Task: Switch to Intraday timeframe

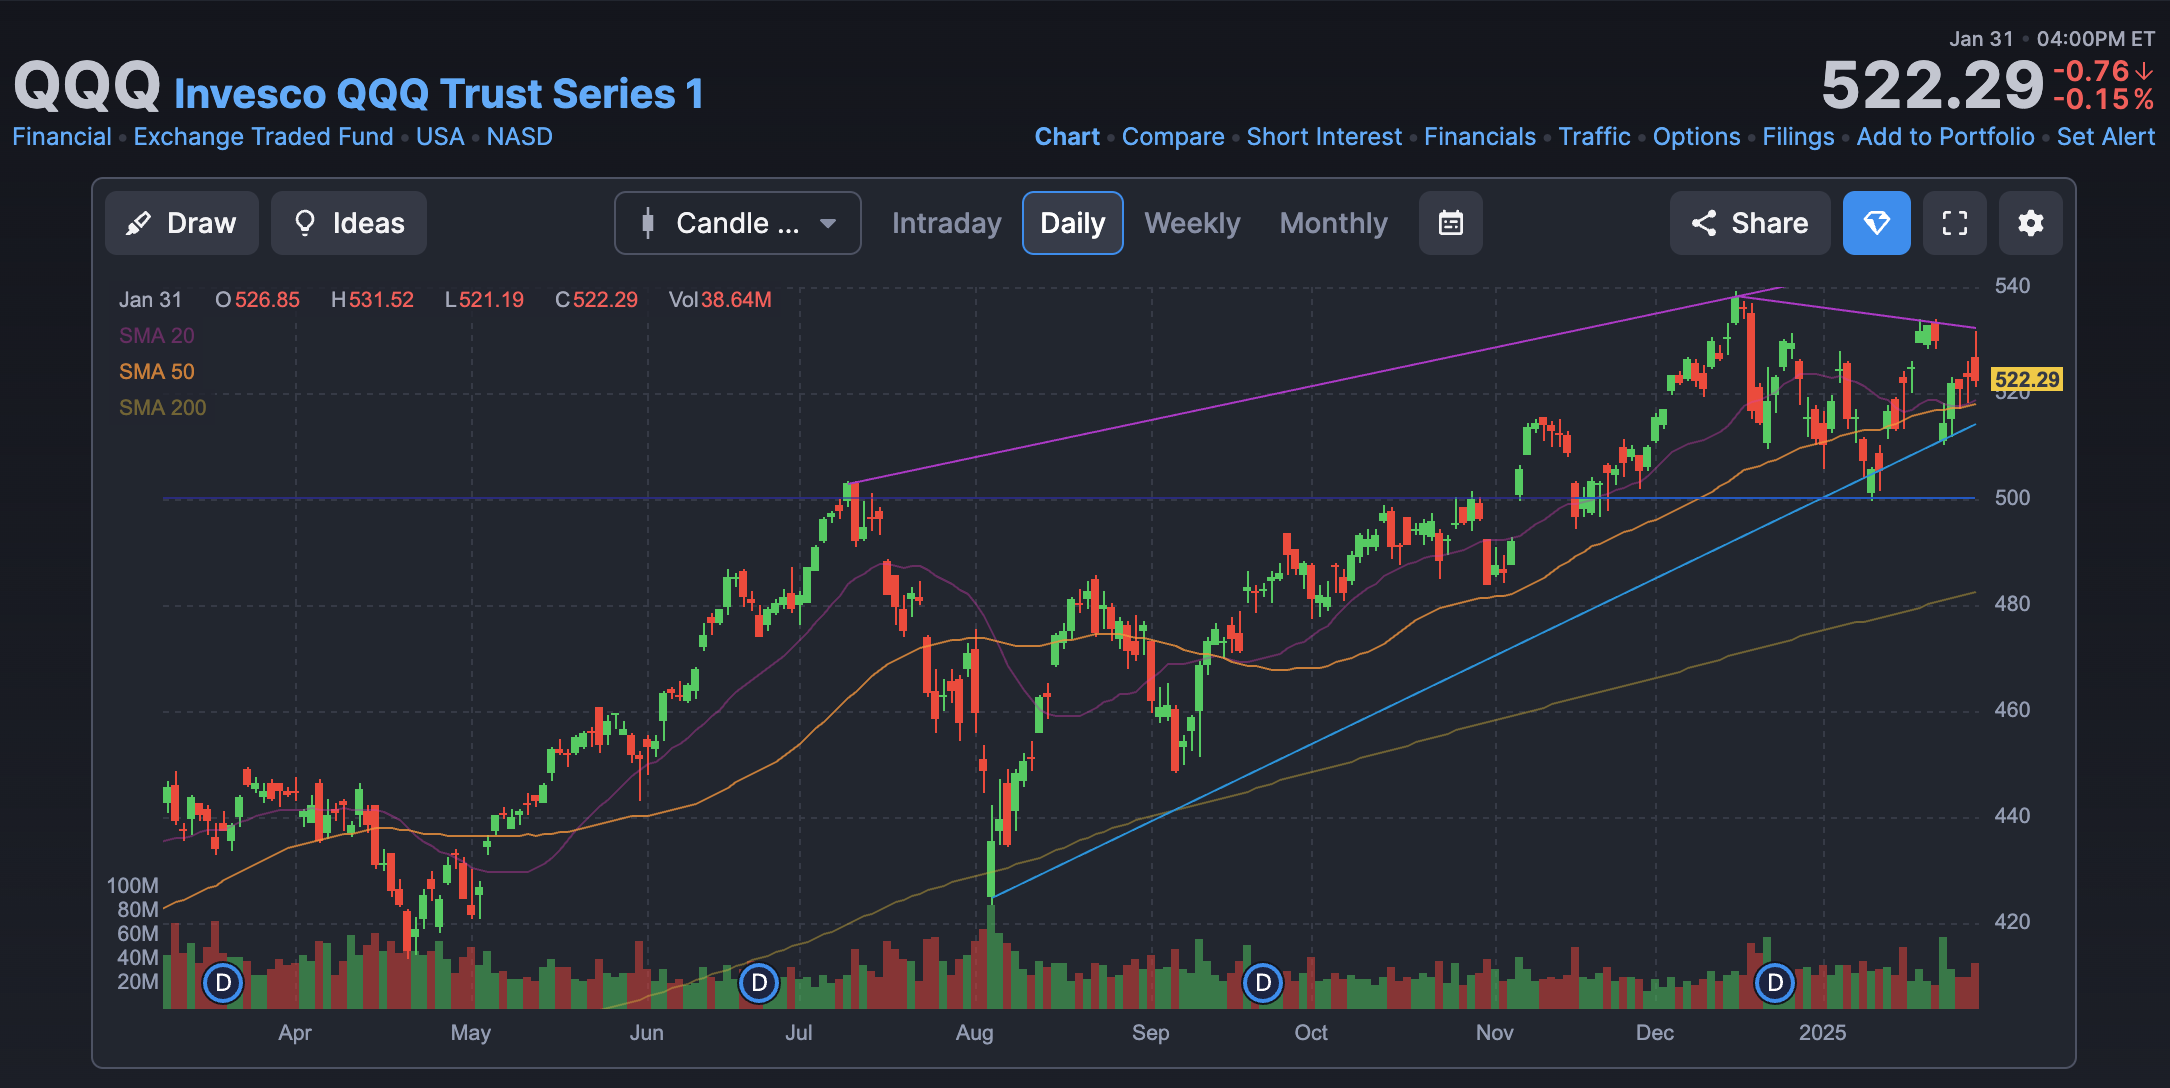Action: tap(946, 223)
